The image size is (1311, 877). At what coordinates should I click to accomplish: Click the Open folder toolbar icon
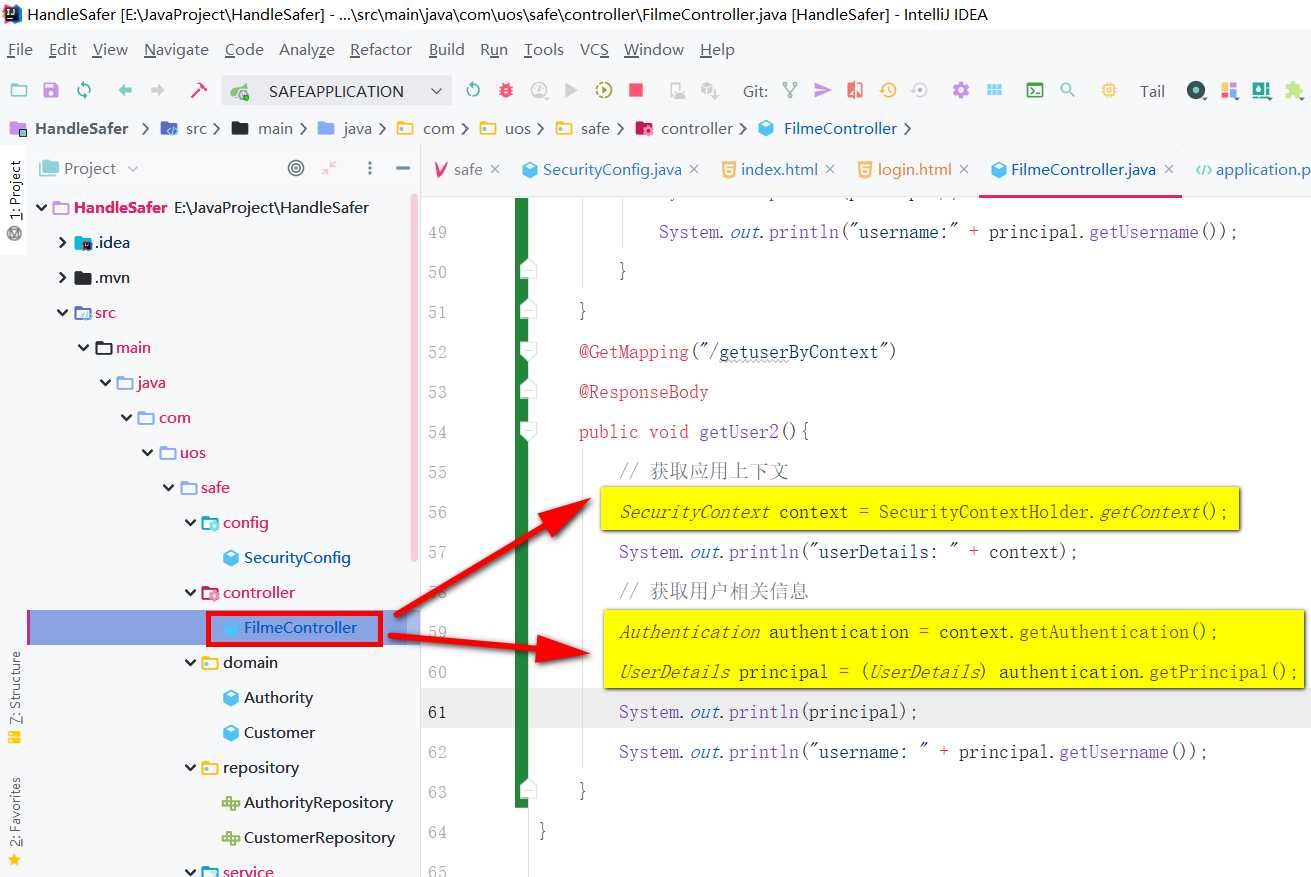19,90
